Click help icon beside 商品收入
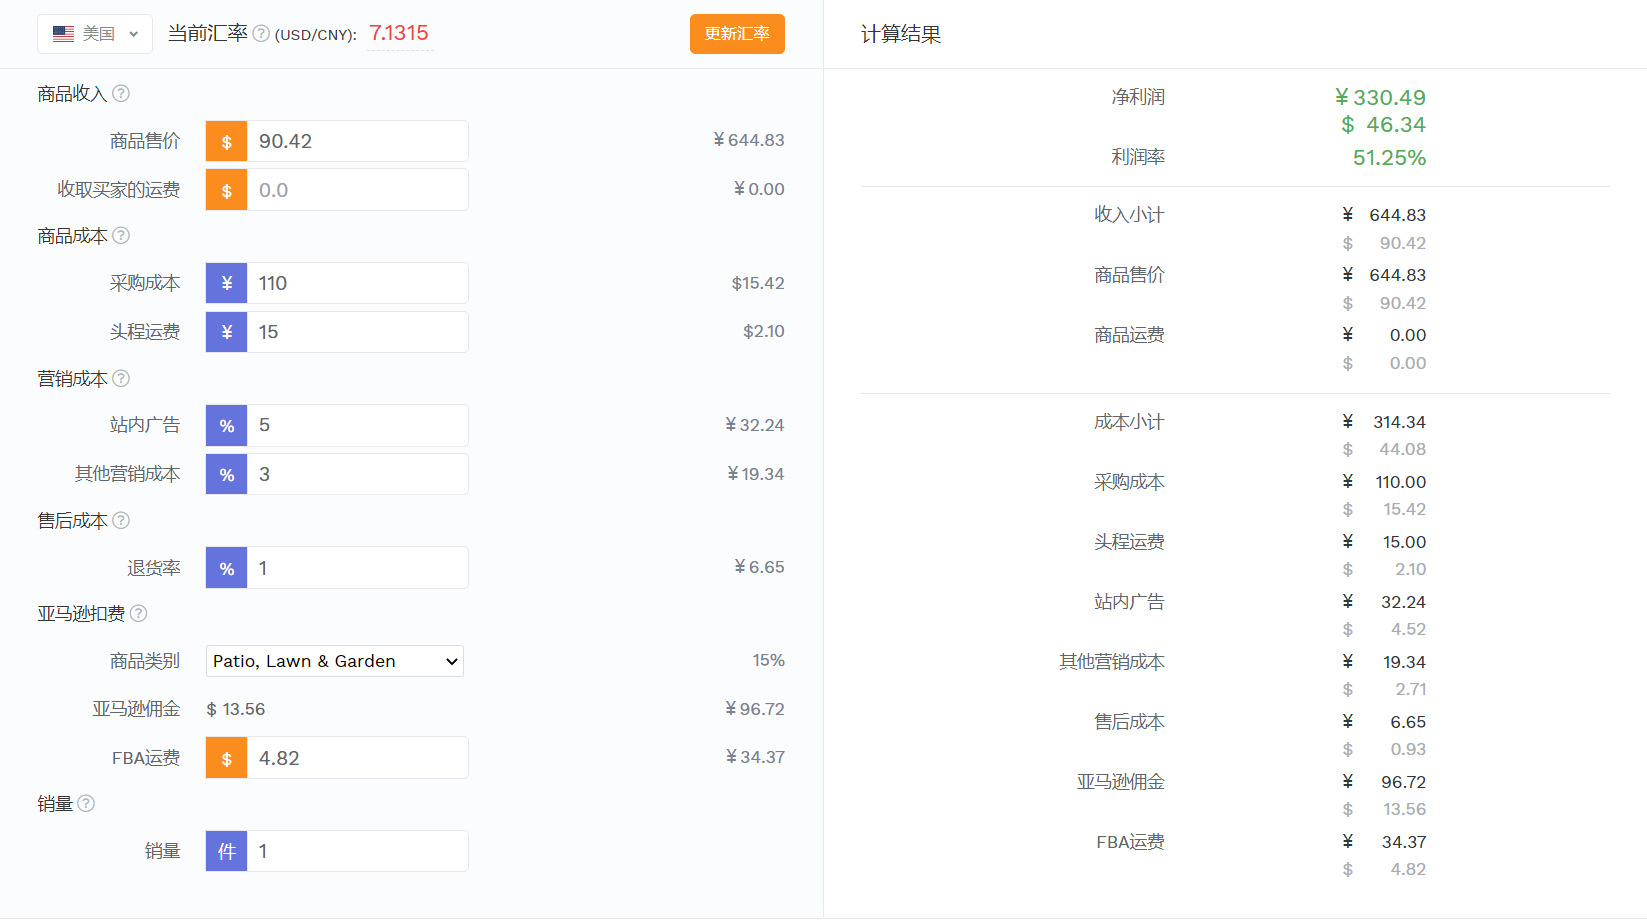1647x921 pixels. 121,94
